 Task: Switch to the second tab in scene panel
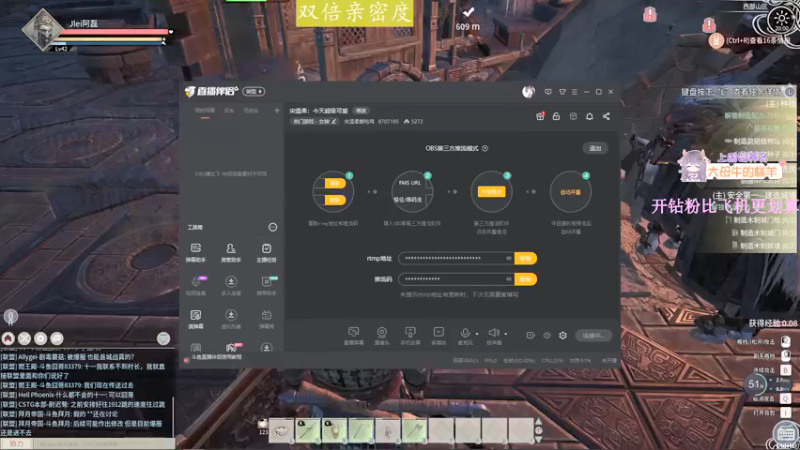[230, 111]
